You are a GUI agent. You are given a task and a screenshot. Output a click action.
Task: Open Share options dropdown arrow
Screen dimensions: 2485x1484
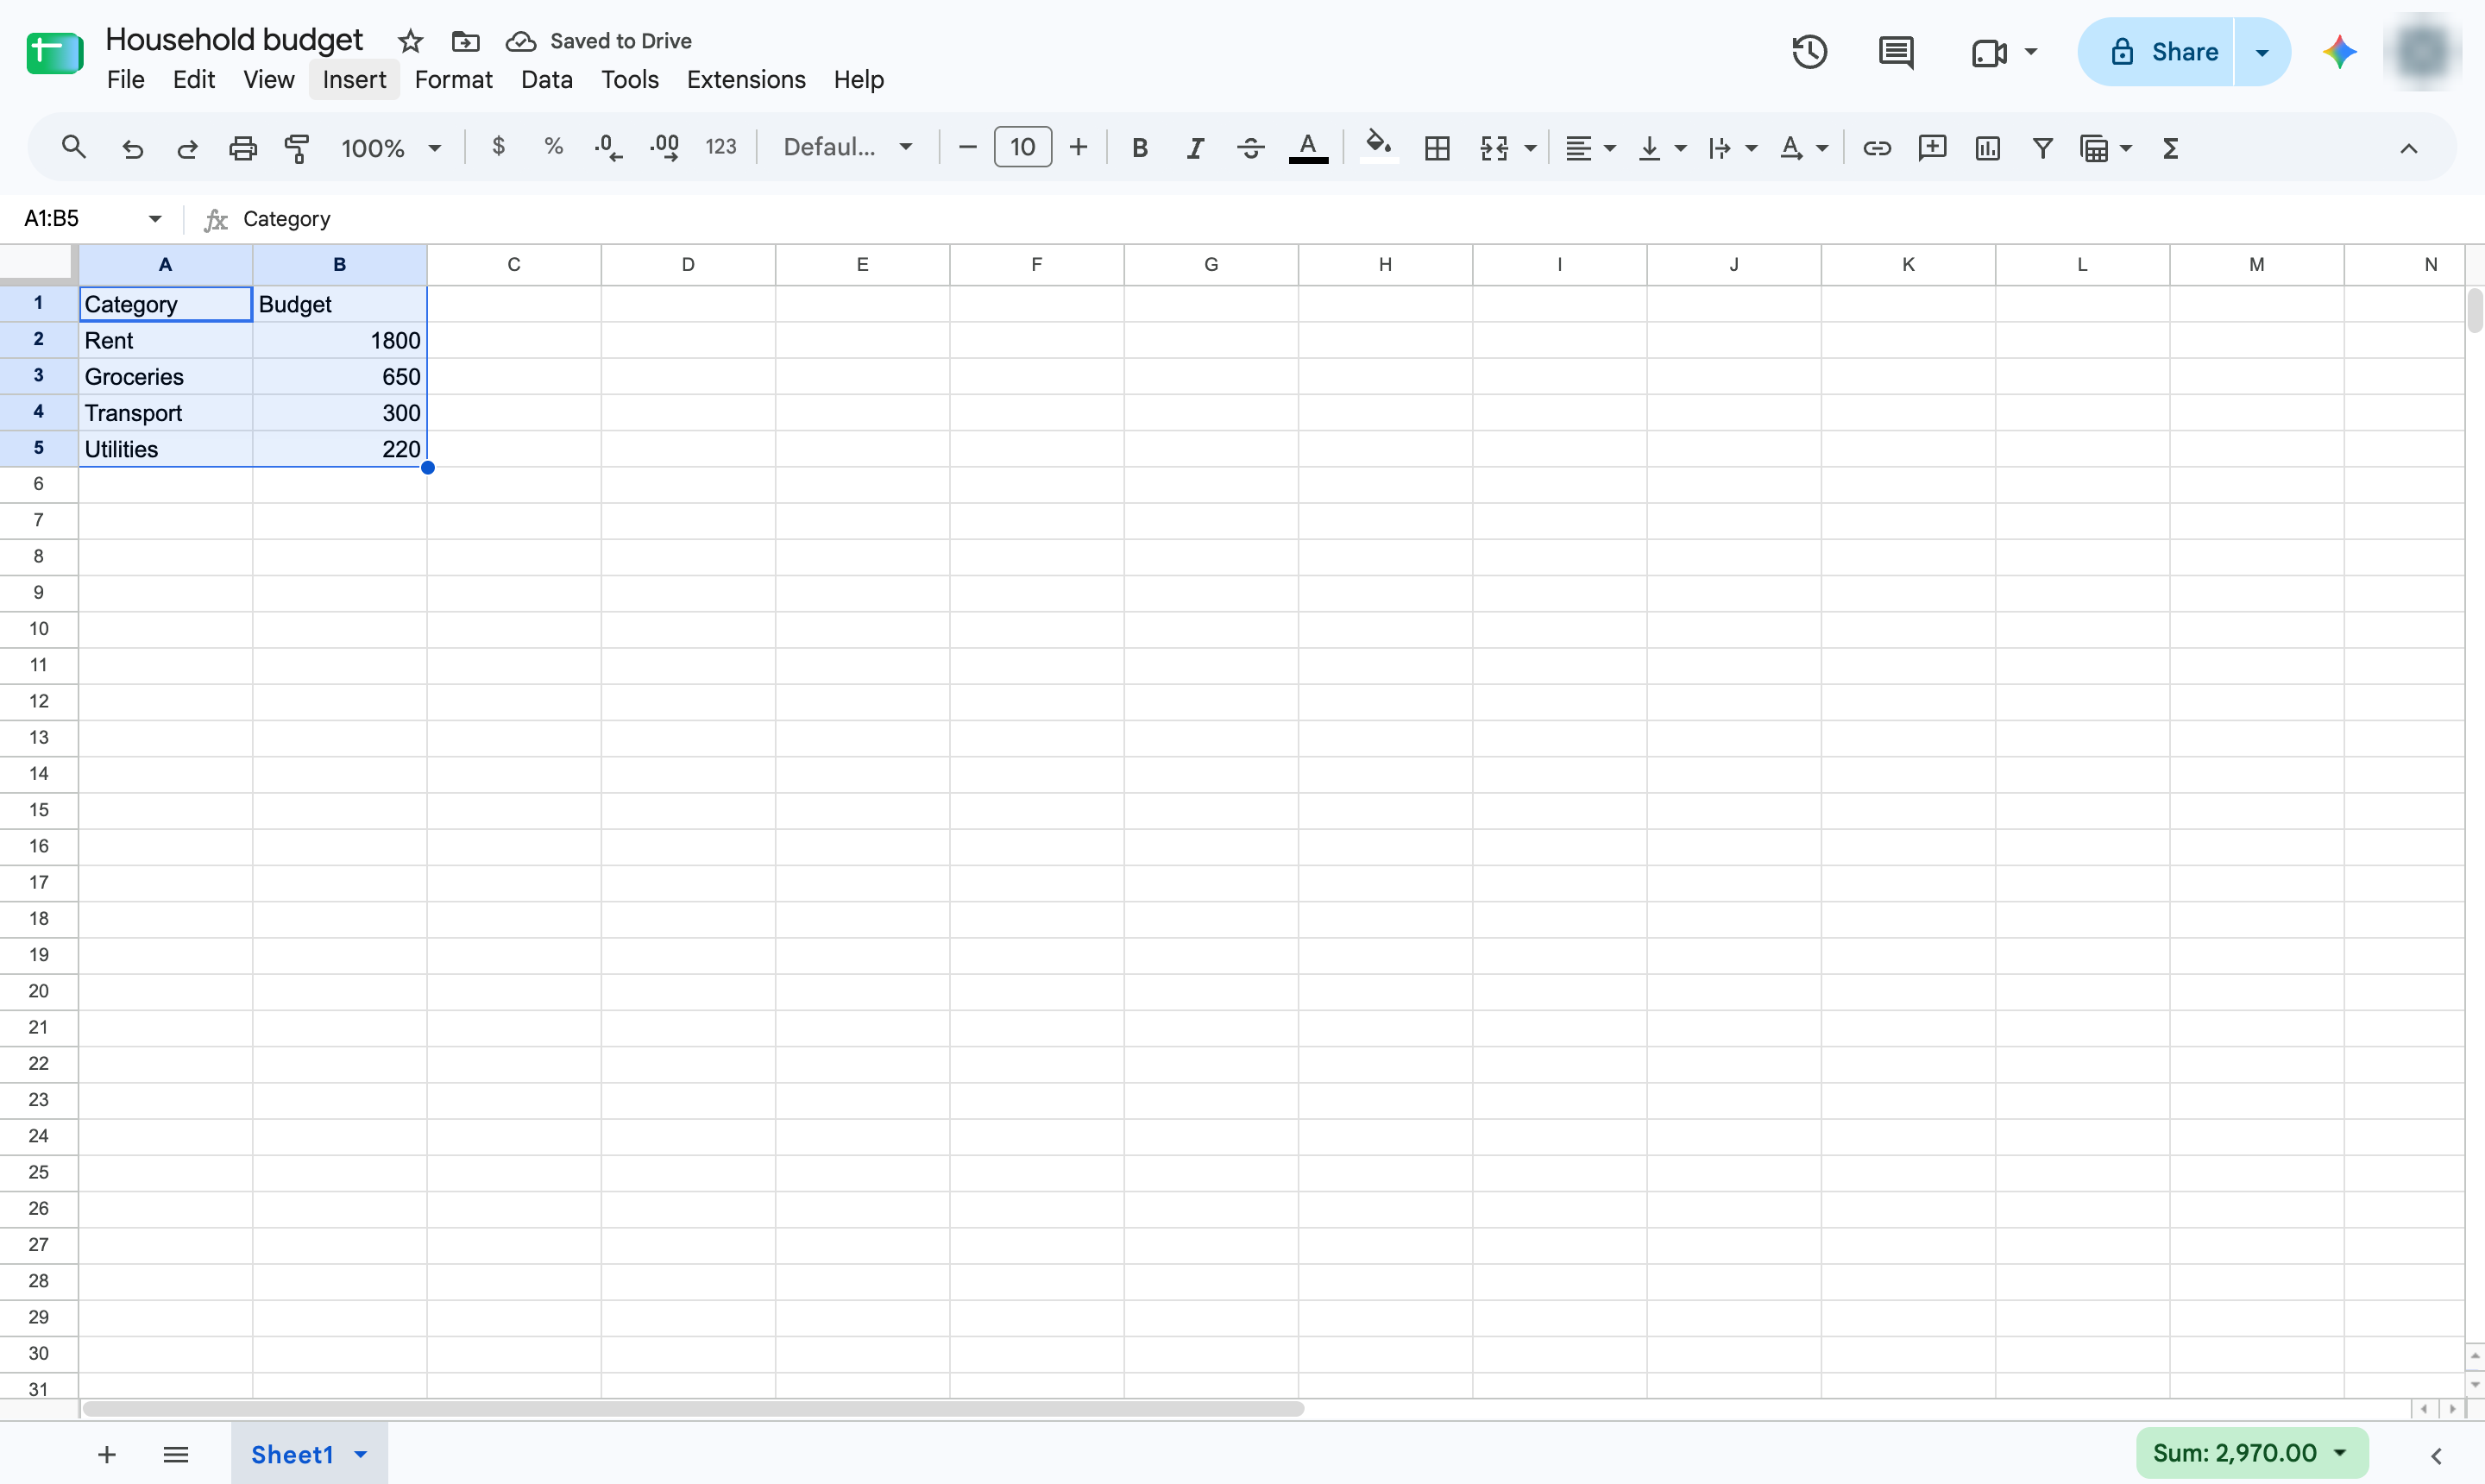(x=2262, y=52)
